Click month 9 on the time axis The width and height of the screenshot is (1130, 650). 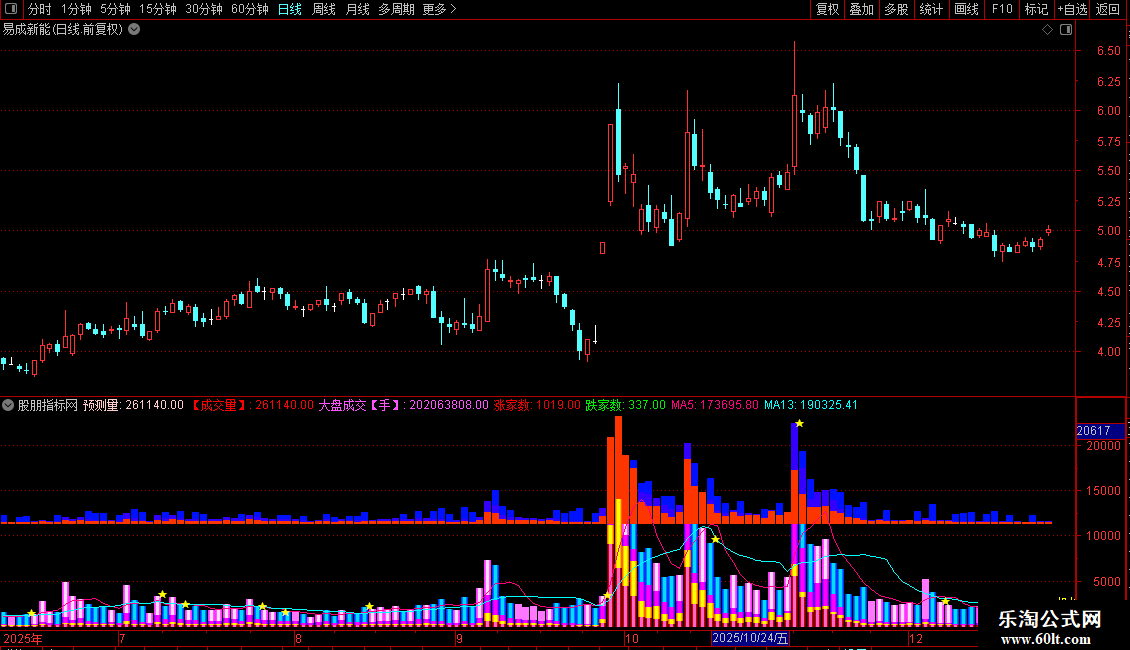coord(459,638)
